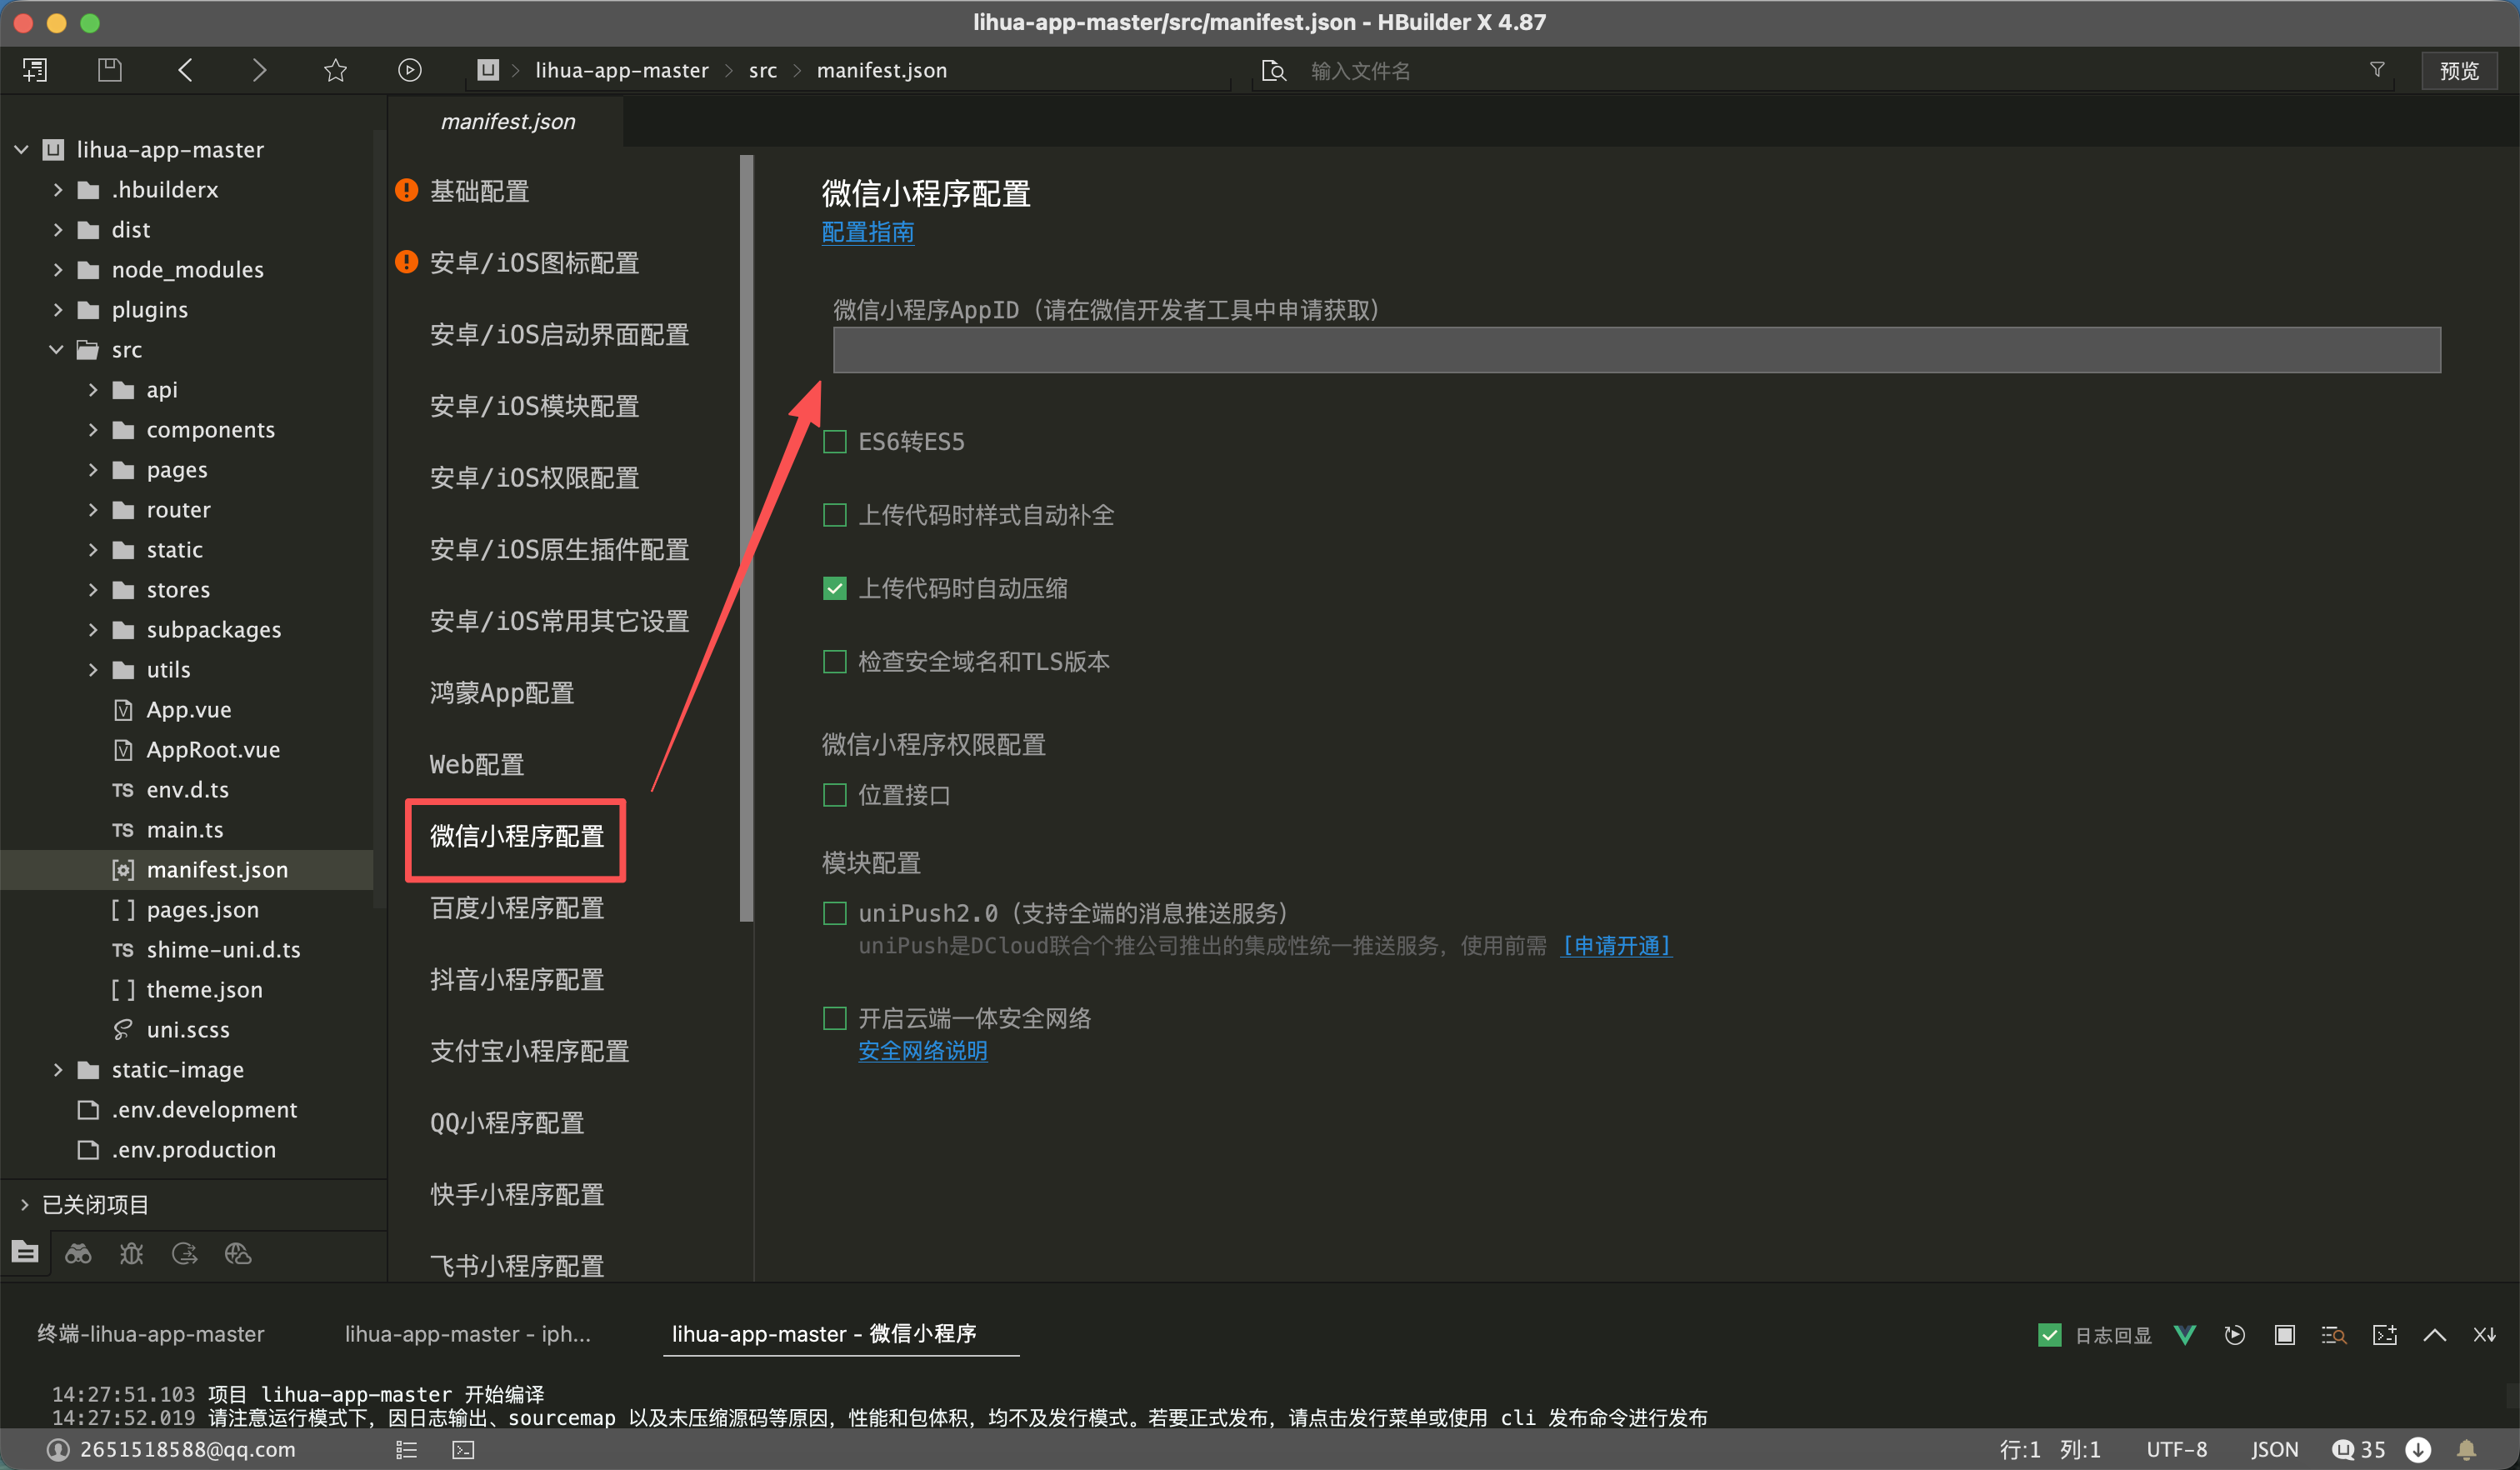2520x1470 pixels.
Task: Click the stop button in terminal toolbar
Action: point(2284,1334)
